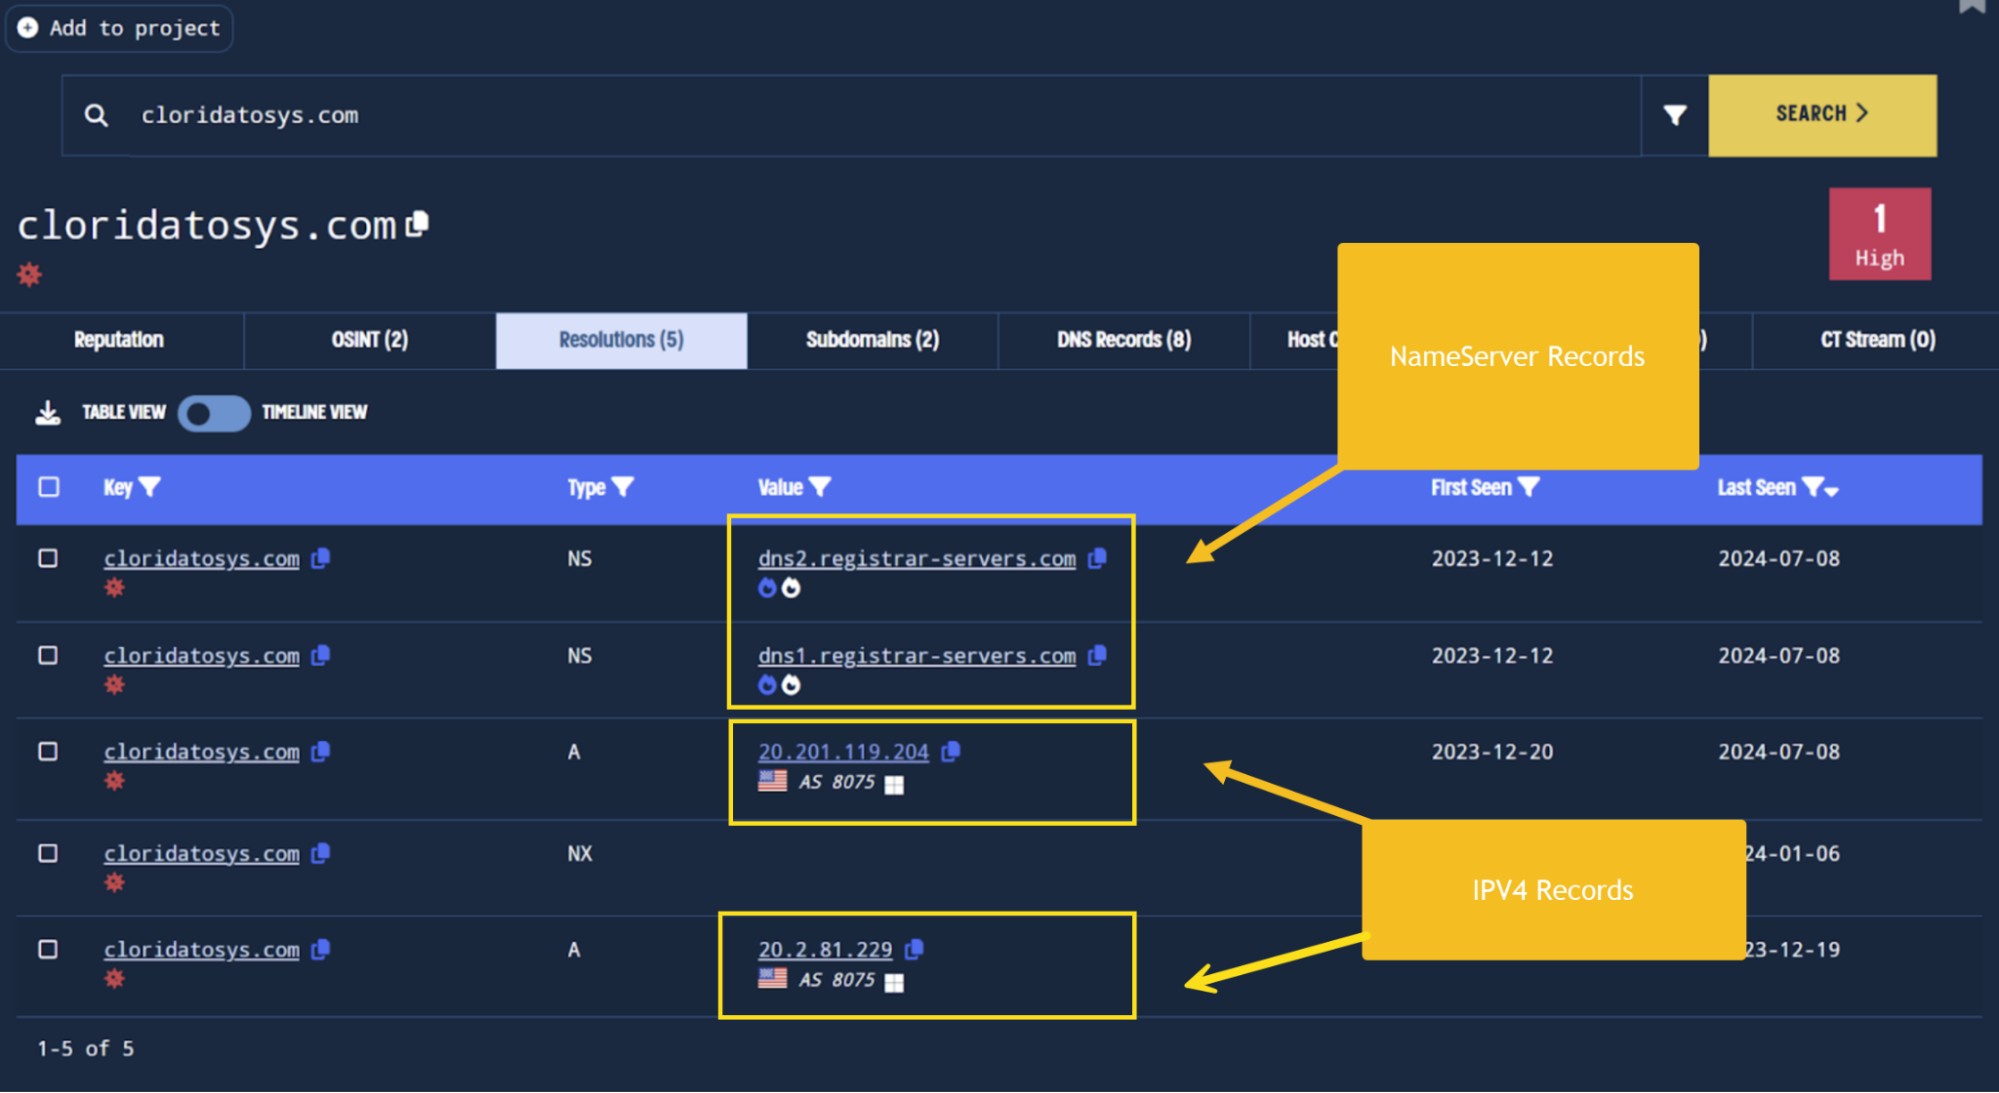Download the table with the download icon

click(x=48, y=412)
